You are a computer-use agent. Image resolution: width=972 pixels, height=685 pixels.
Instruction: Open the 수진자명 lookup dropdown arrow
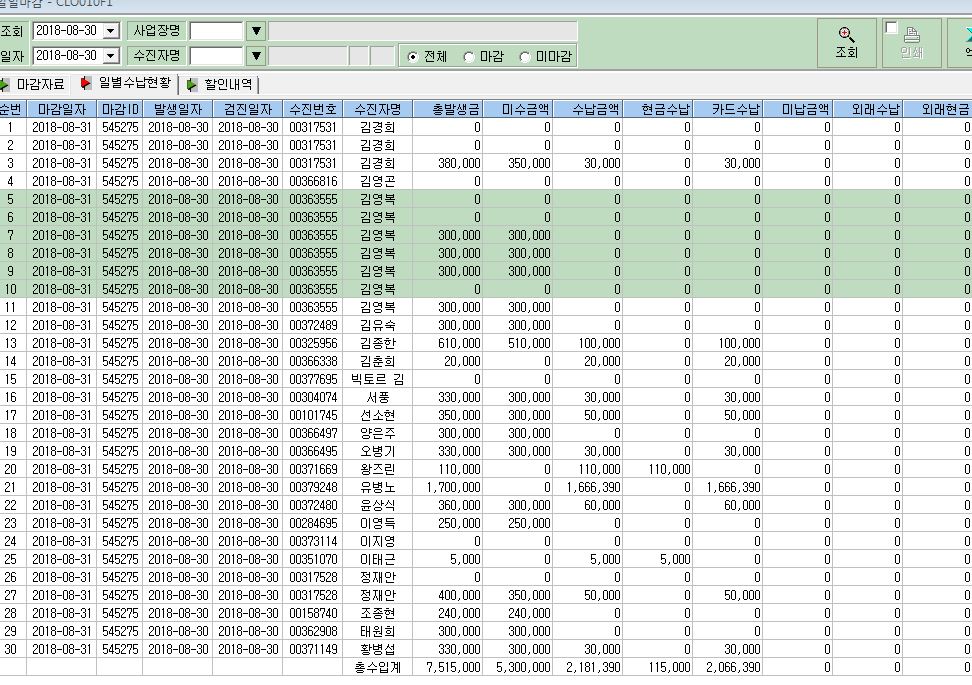point(256,56)
